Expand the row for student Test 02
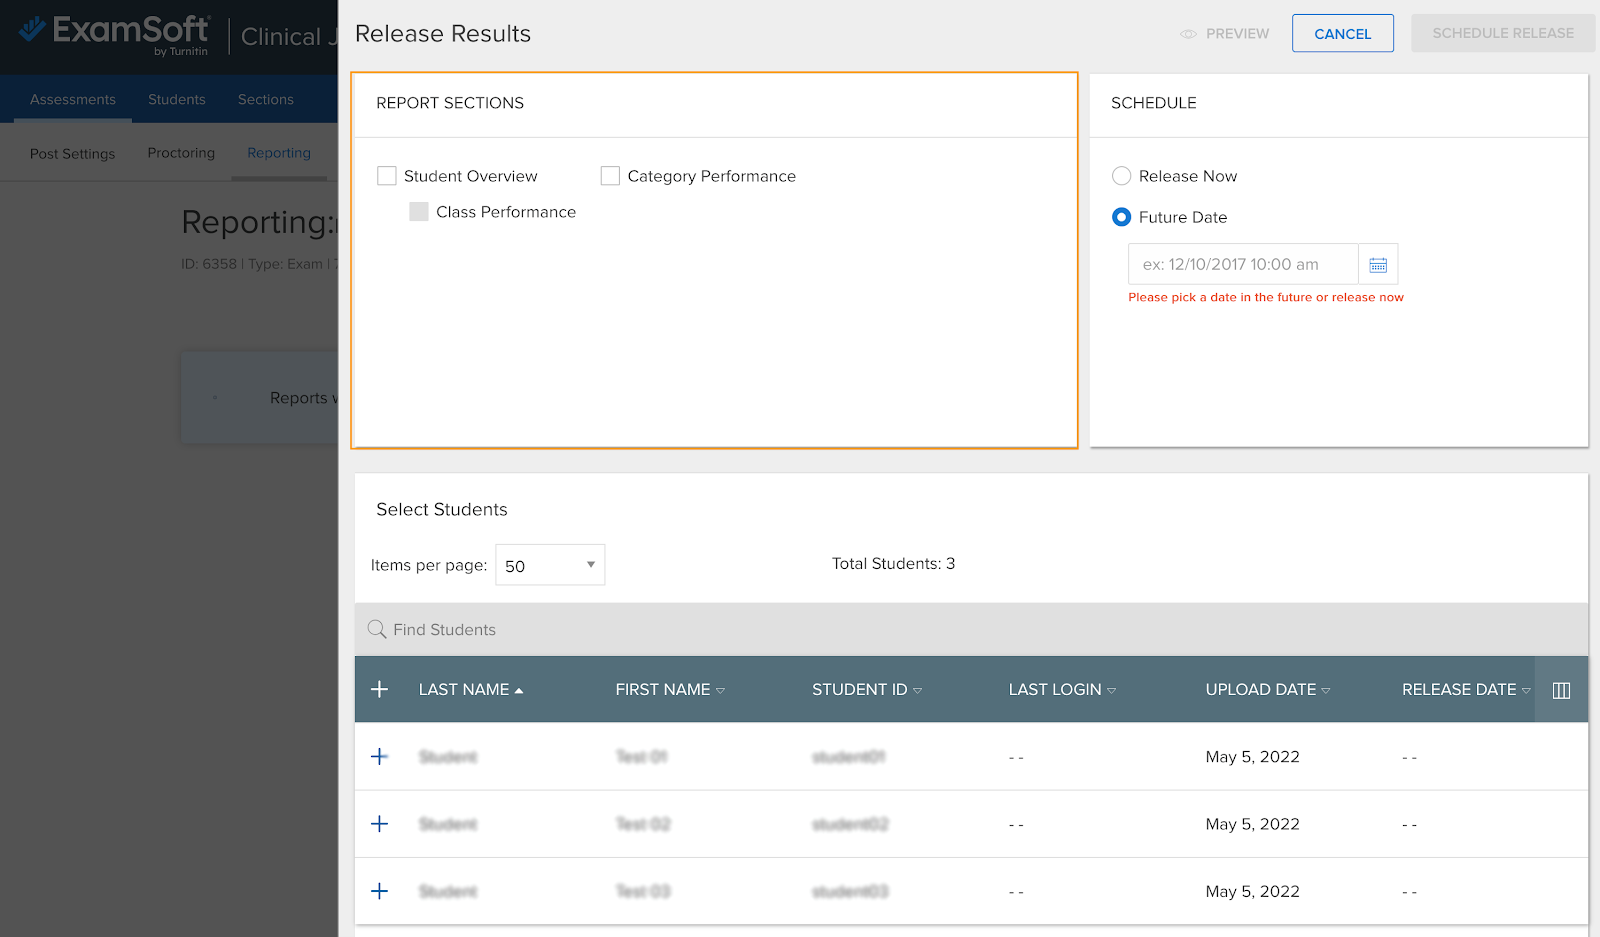This screenshot has height=937, width=1600. coord(380,824)
